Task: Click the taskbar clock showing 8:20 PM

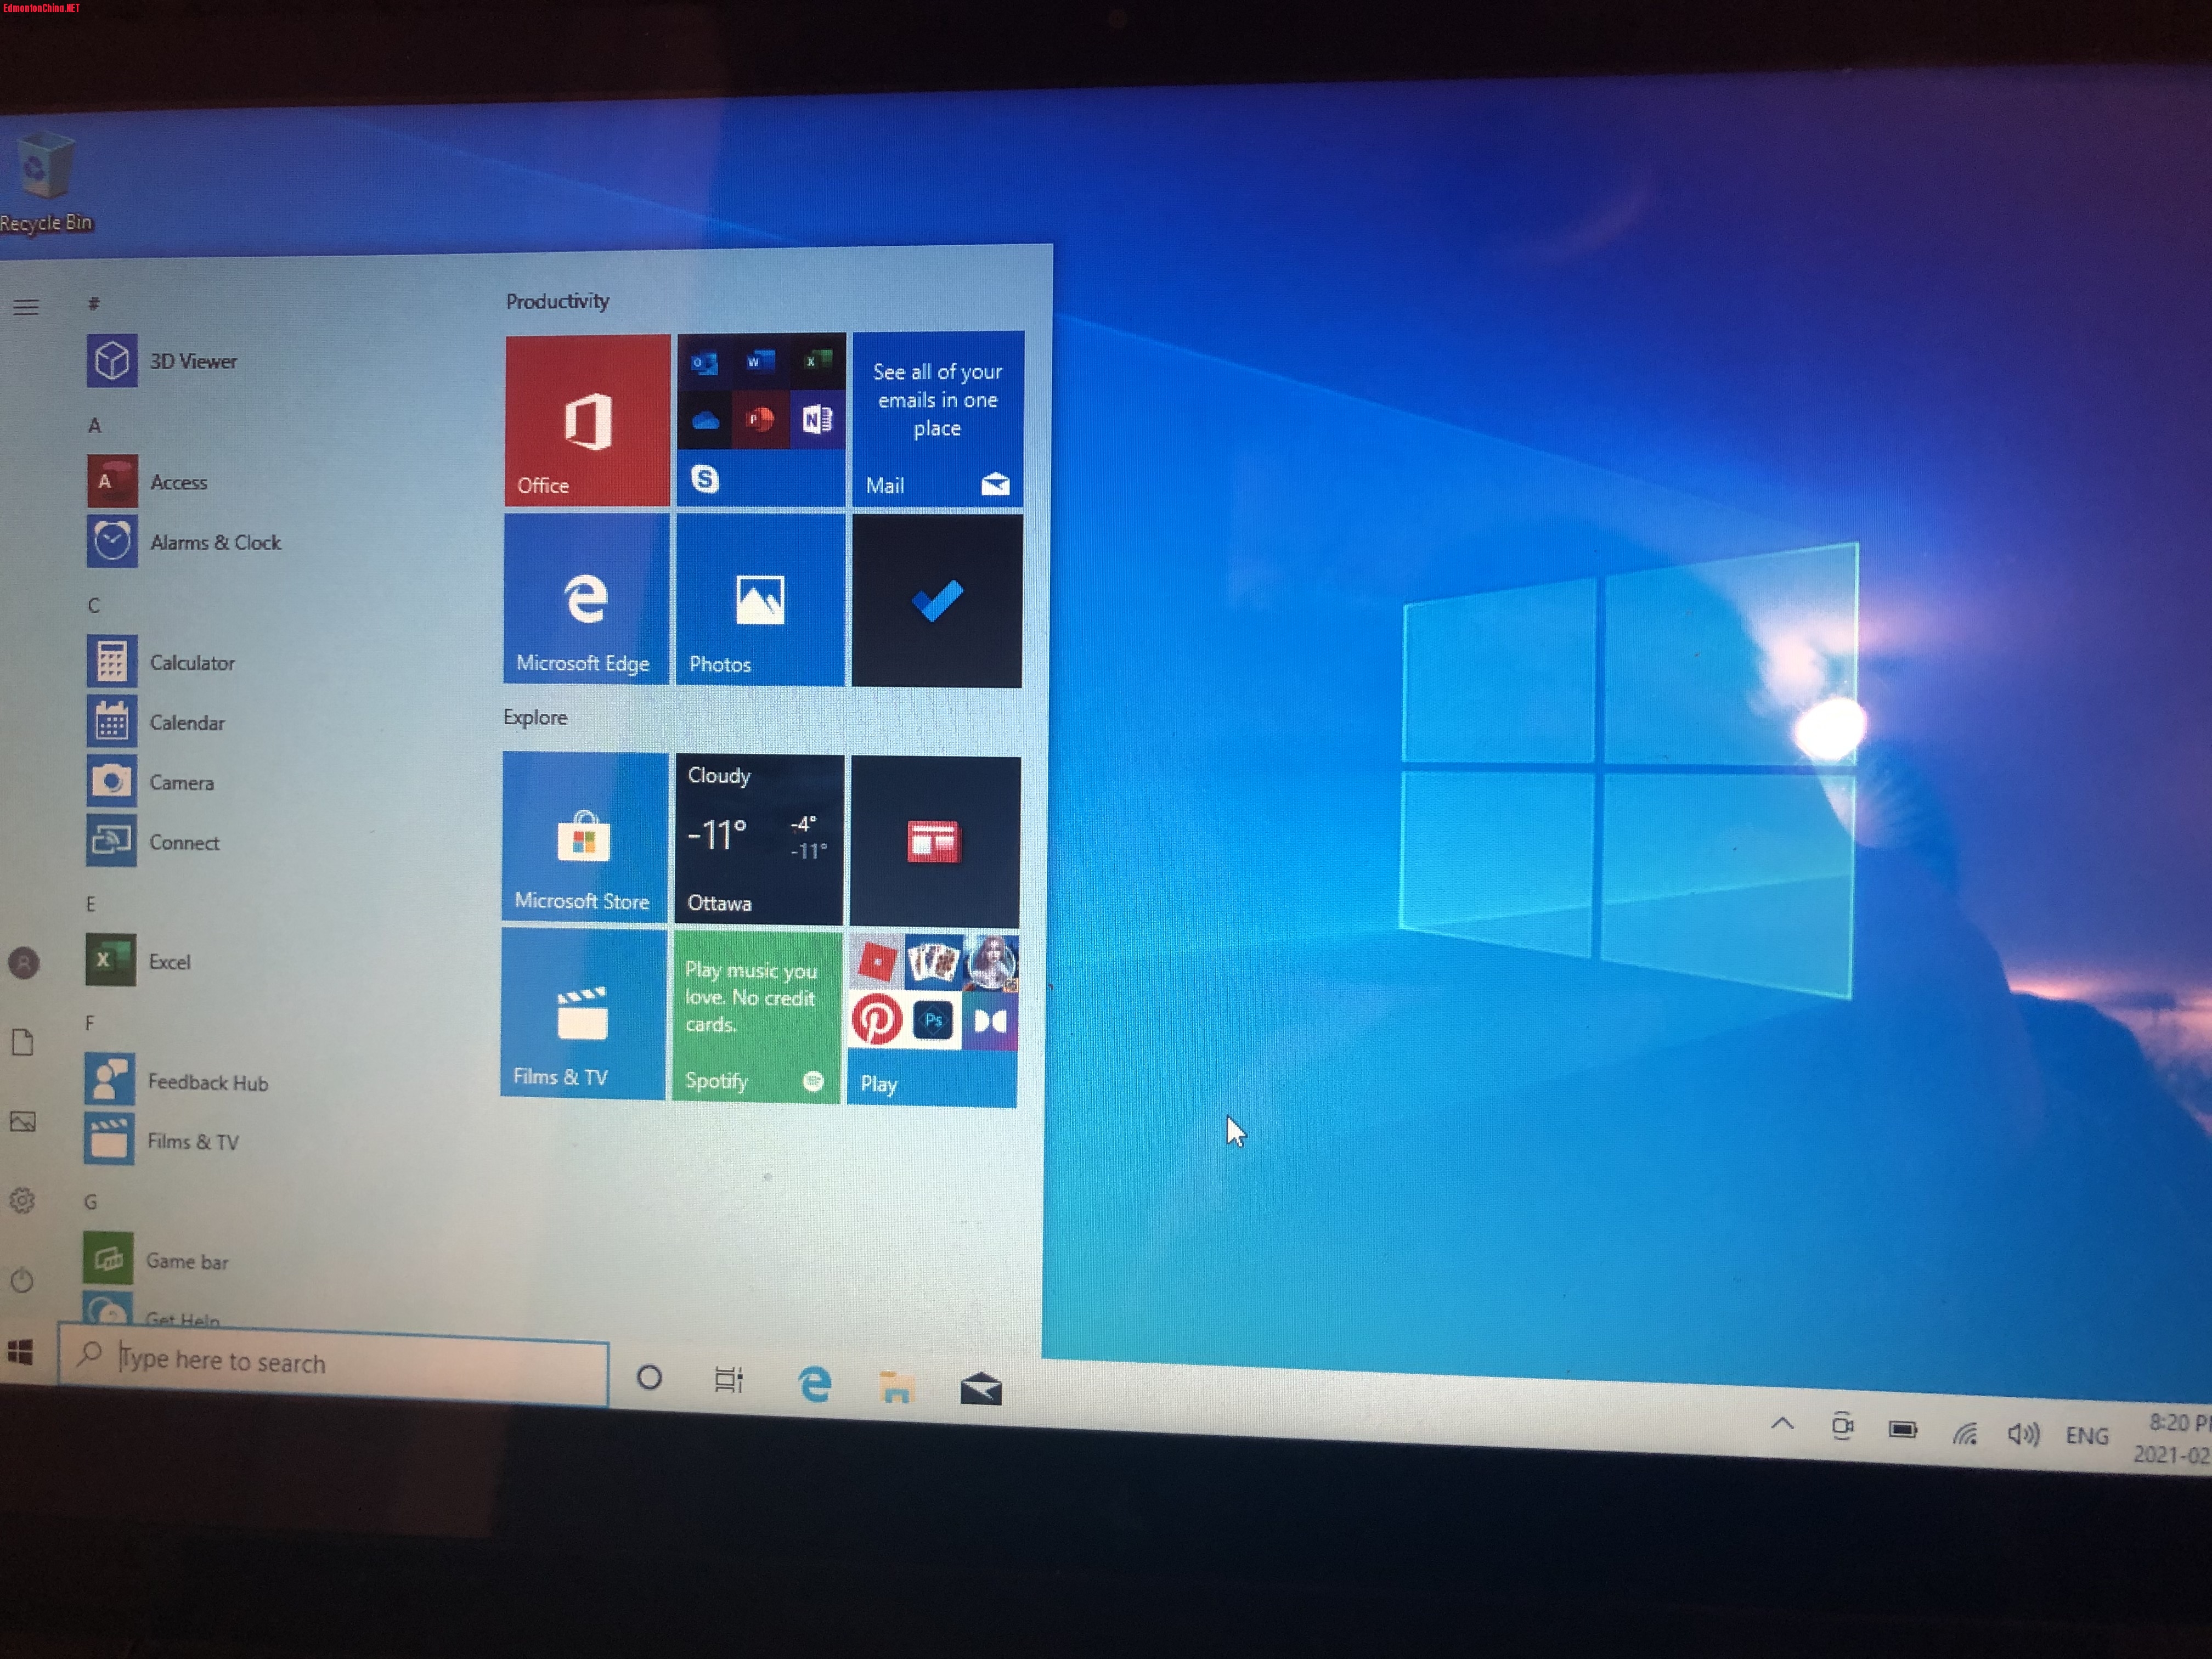Action: [x=2172, y=1438]
